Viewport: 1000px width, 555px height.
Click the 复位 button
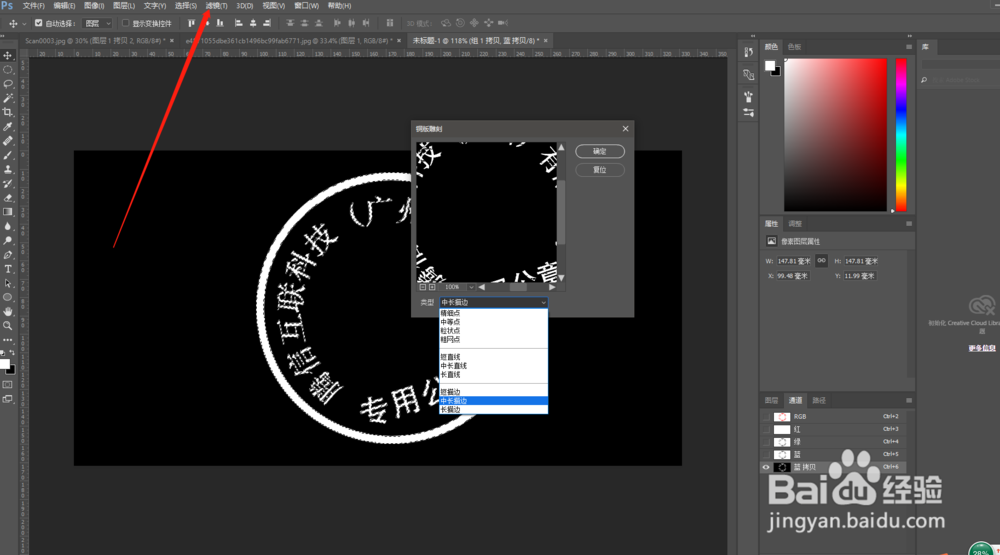[599, 170]
